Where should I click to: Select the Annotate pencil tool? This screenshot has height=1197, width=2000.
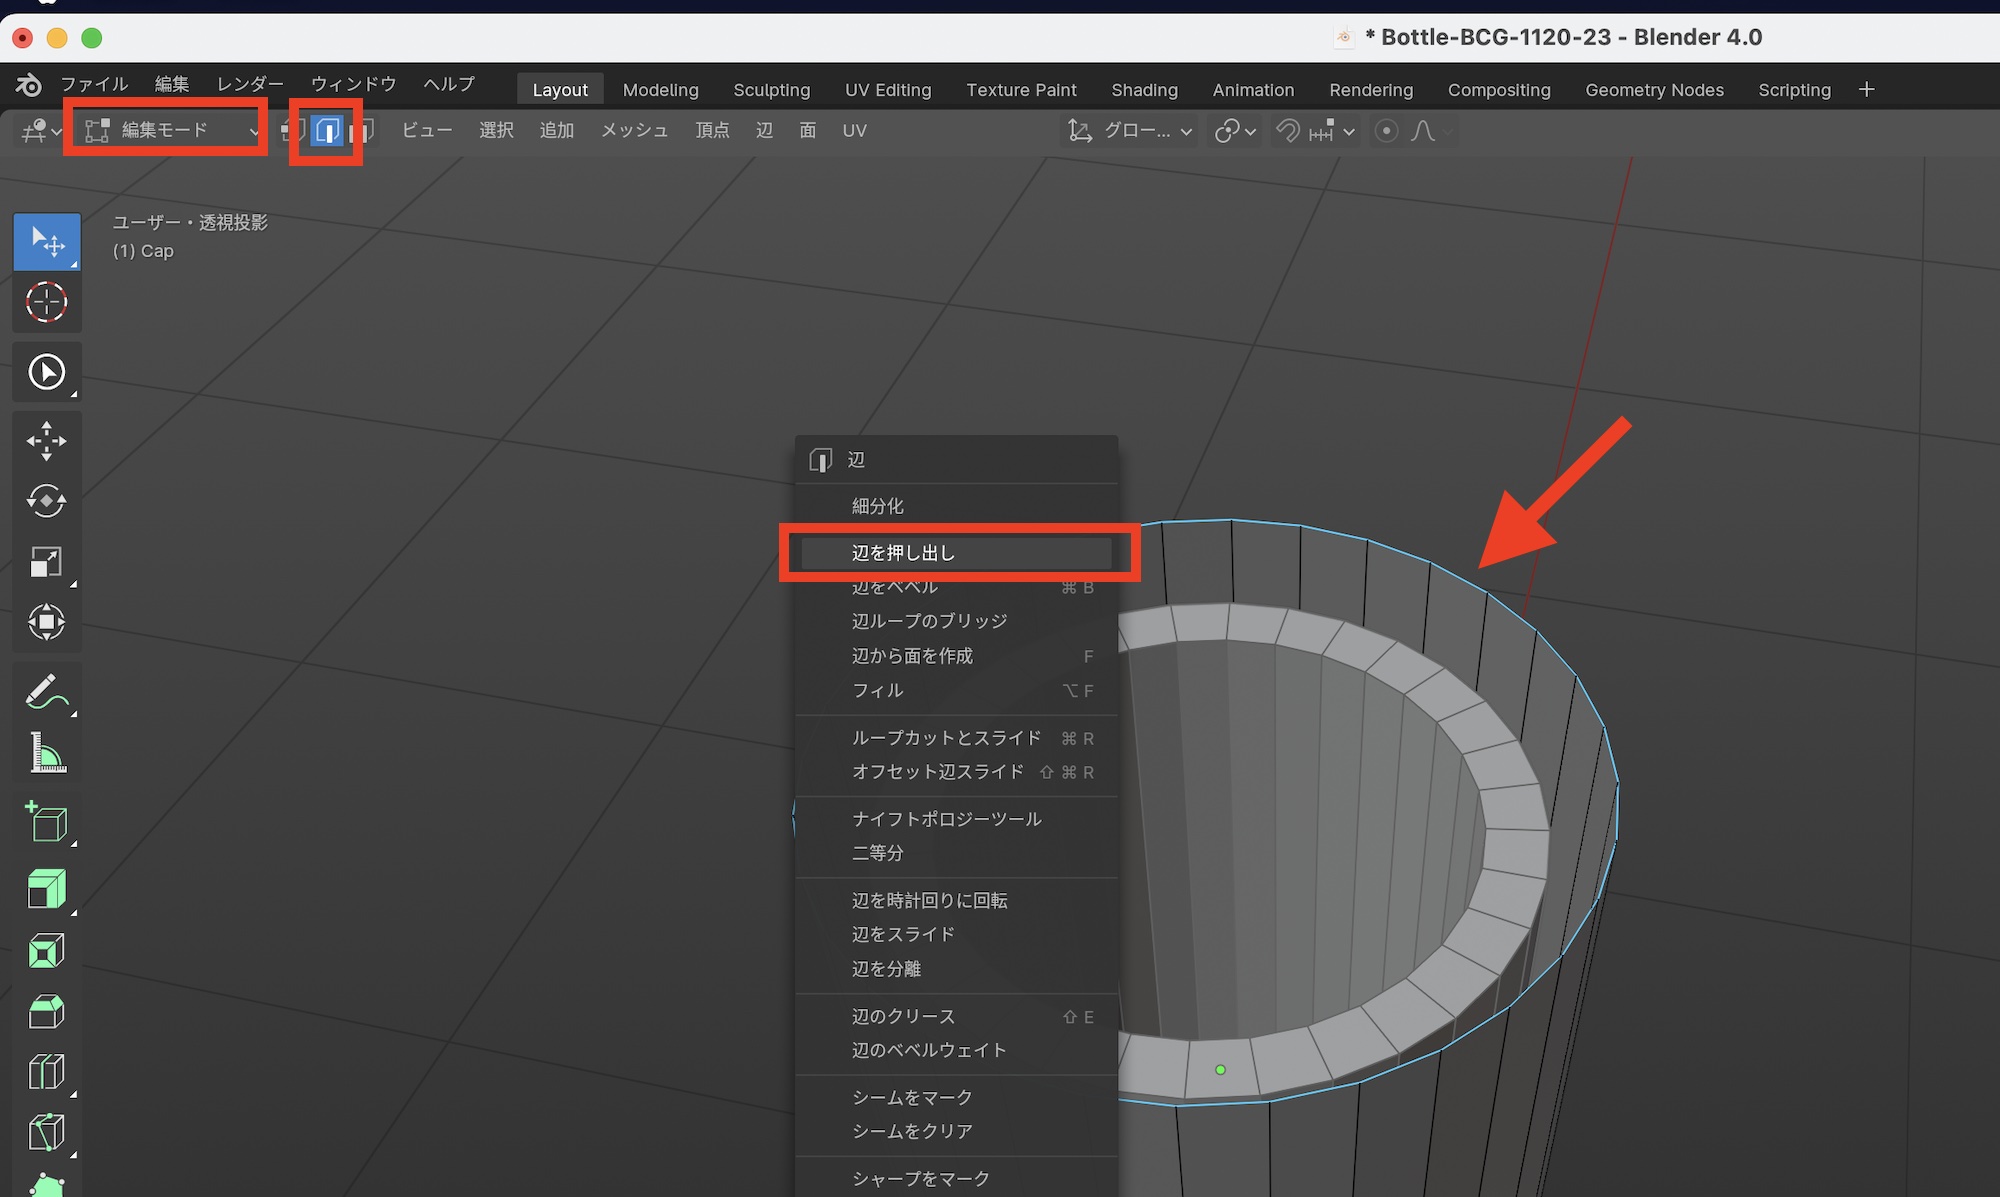click(46, 692)
